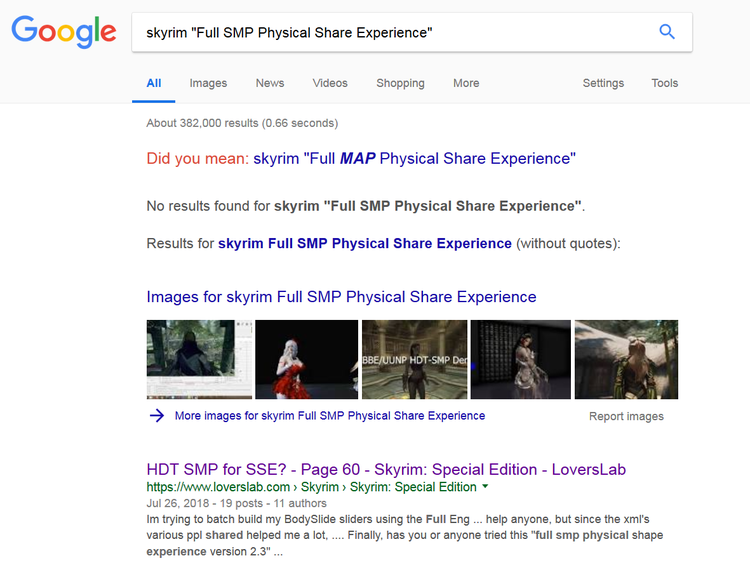750x577 pixels.
Task: Open the dropdown arrow beside the loverslab URL
Action: (485, 487)
